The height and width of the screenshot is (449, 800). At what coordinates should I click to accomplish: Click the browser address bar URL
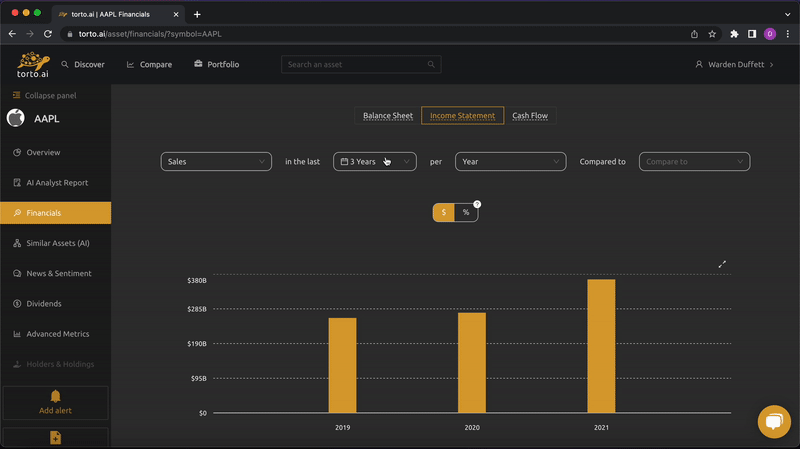pos(150,34)
